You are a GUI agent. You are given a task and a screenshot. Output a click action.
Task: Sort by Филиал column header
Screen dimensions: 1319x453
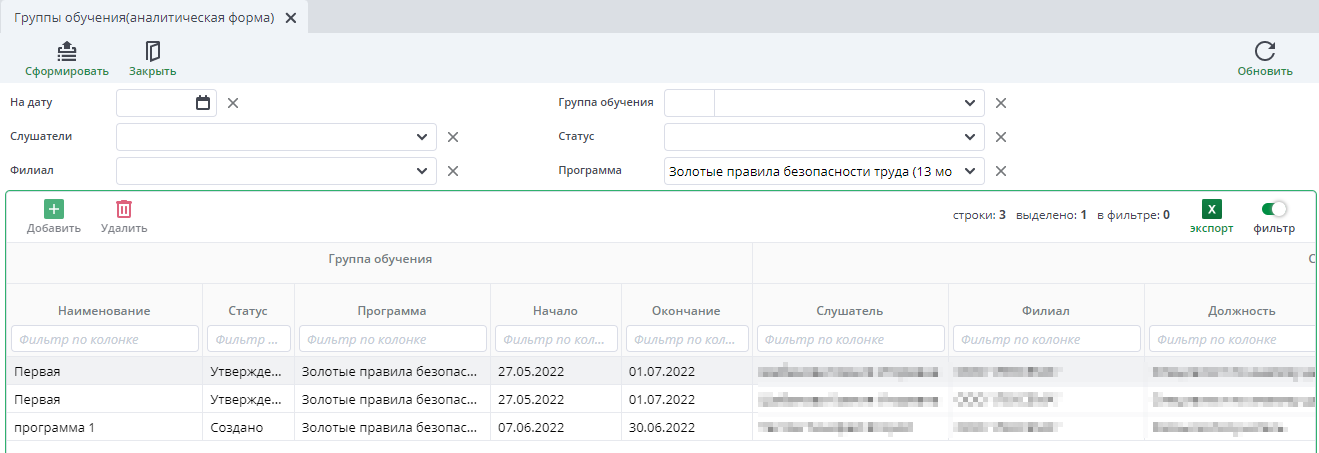(x=1046, y=311)
